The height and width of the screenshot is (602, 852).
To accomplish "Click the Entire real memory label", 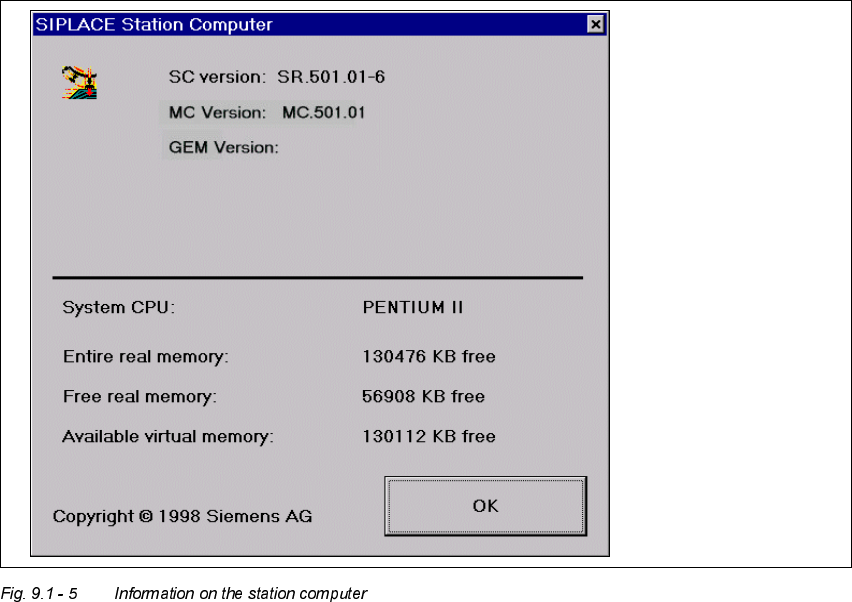I will (x=146, y=356).
